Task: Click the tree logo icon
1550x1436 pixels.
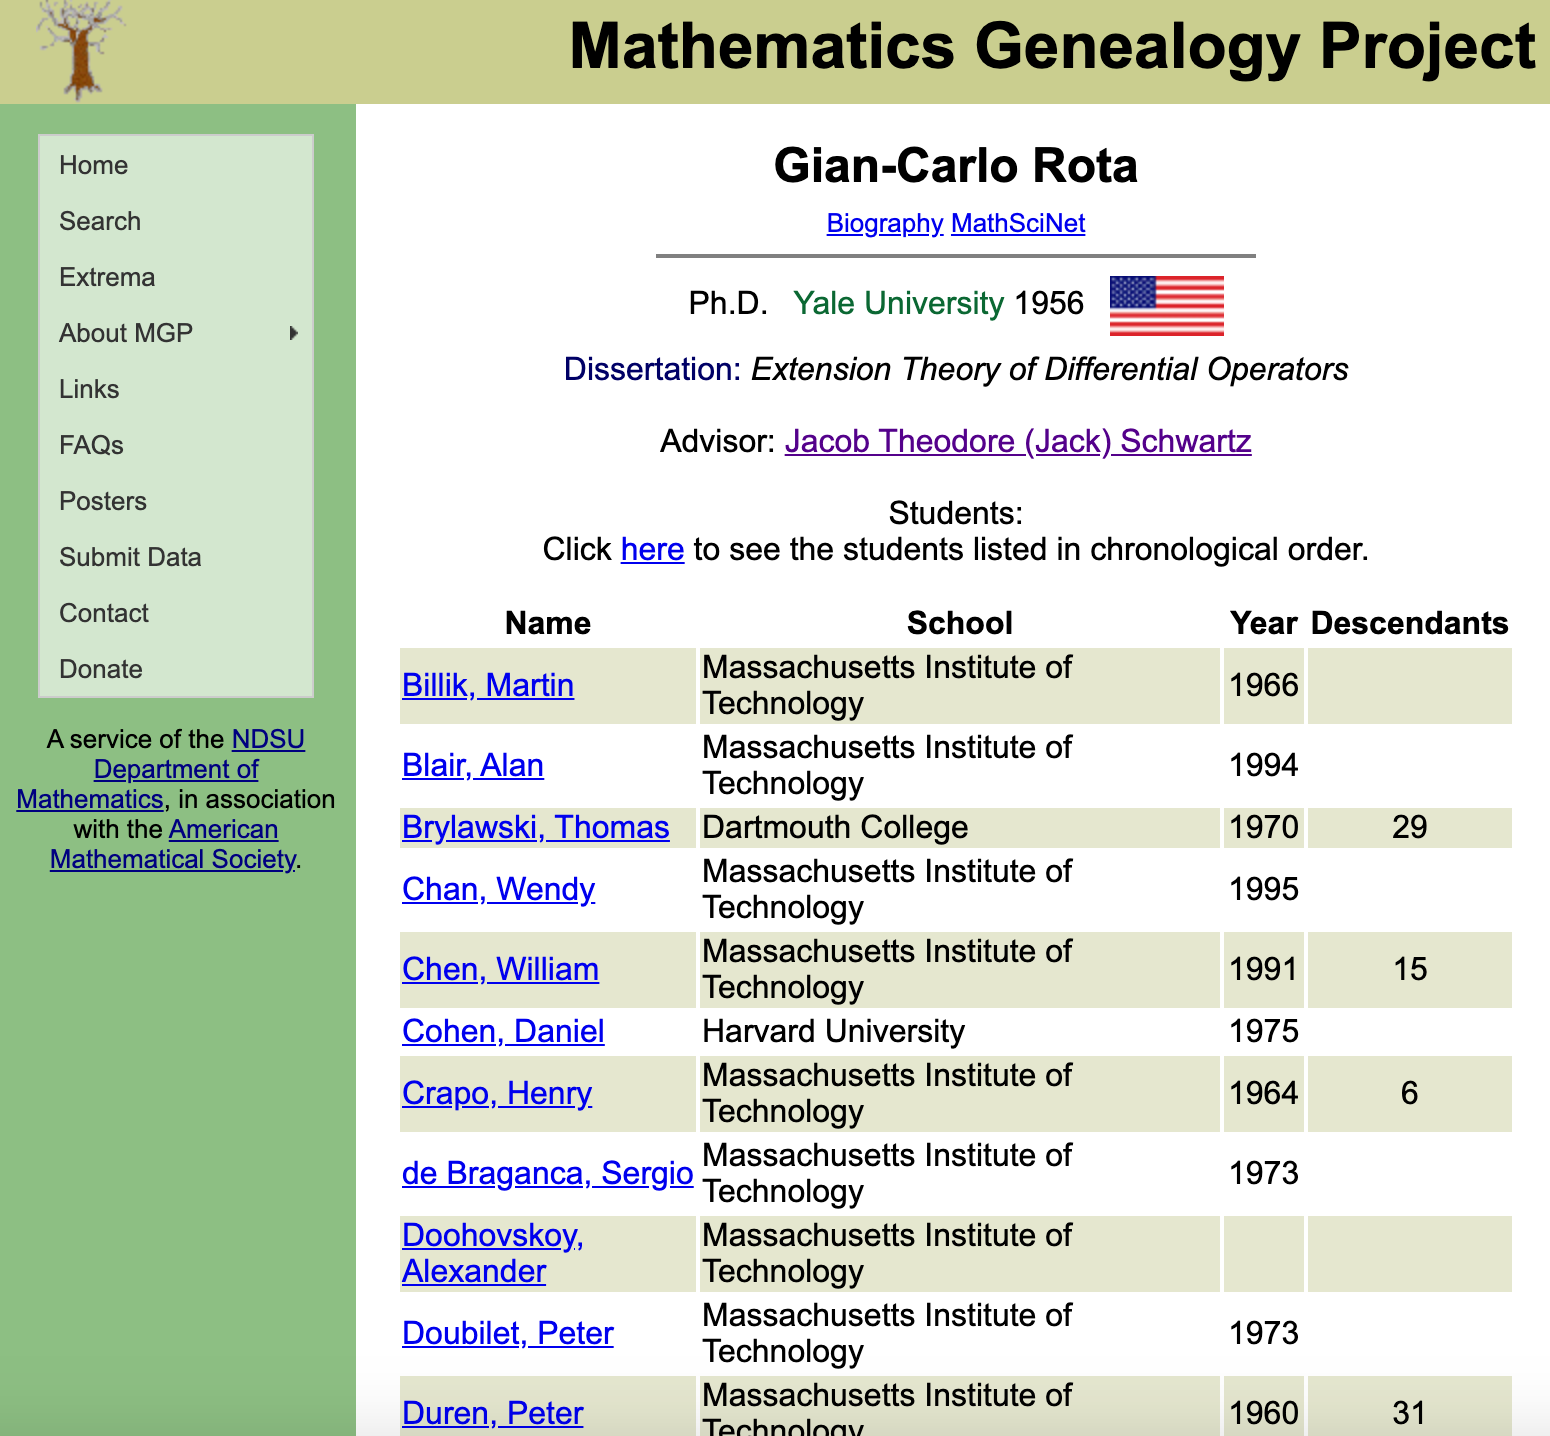Action: click(80, 50)
